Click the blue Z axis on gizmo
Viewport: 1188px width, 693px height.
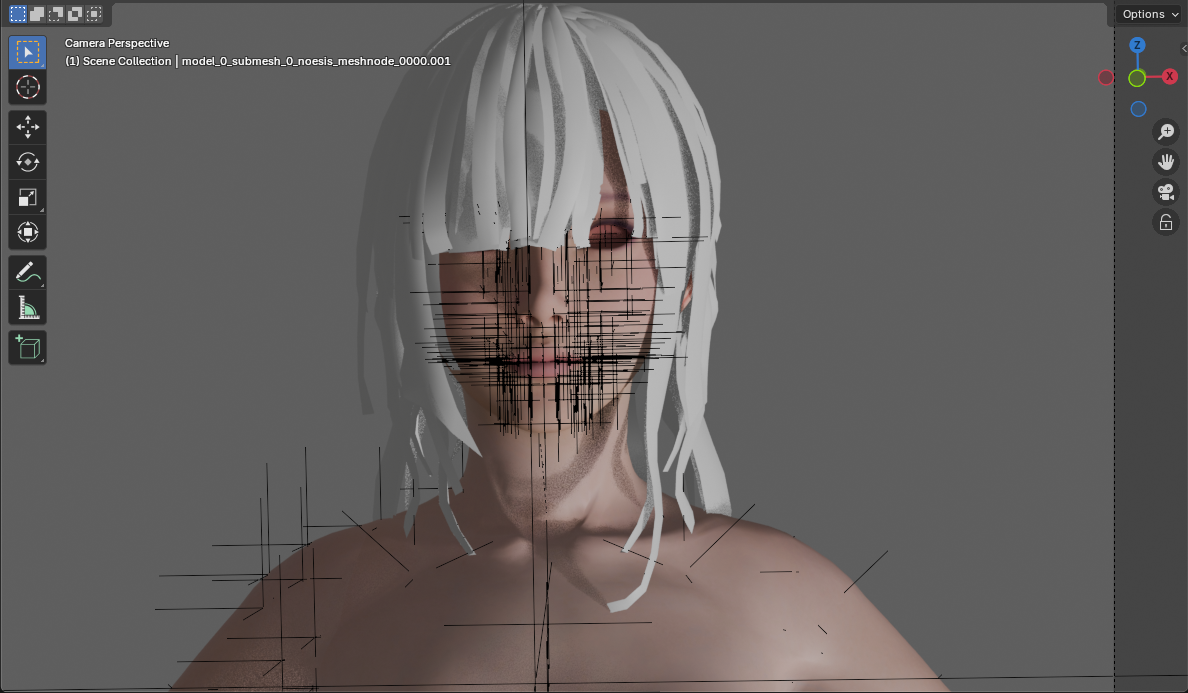coord(1137,45)
